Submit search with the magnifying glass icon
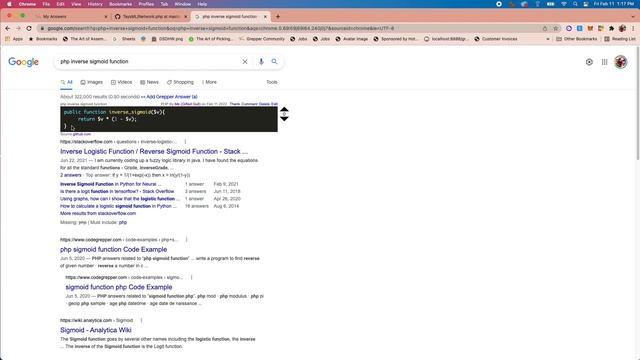640x360 pixels. (274, 61)
